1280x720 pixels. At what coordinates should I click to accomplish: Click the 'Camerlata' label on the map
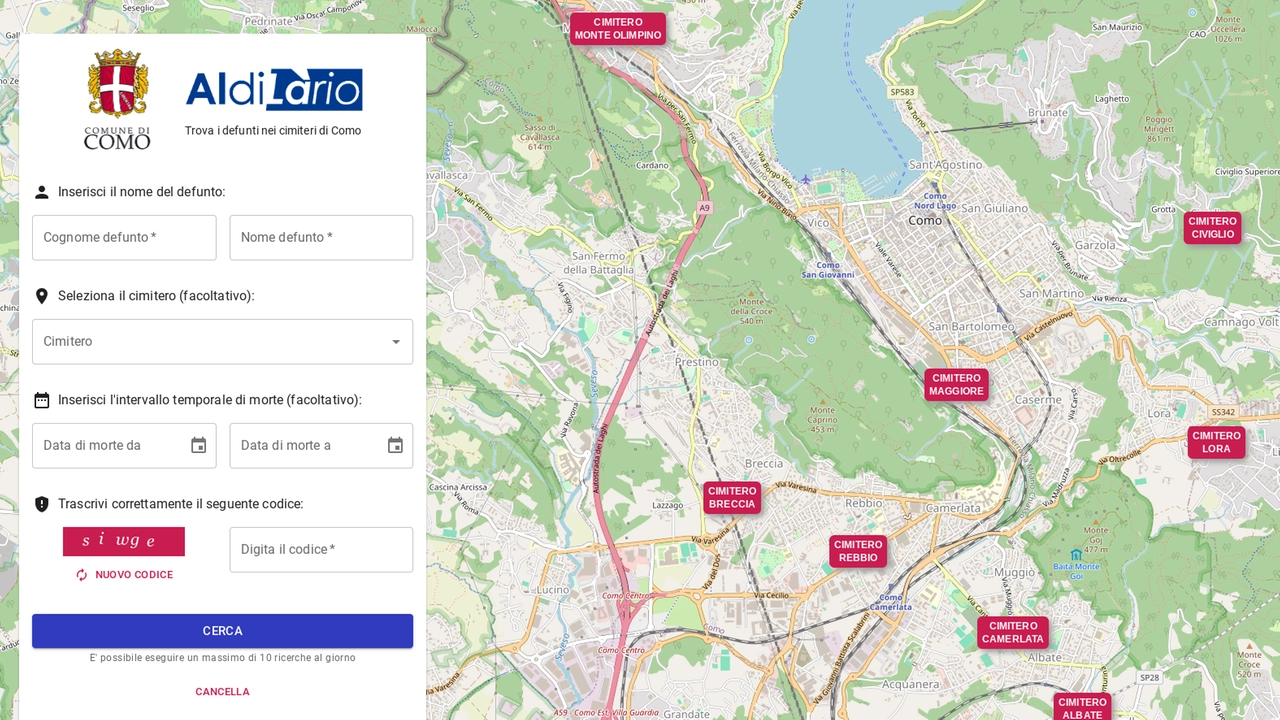(953, 508)
